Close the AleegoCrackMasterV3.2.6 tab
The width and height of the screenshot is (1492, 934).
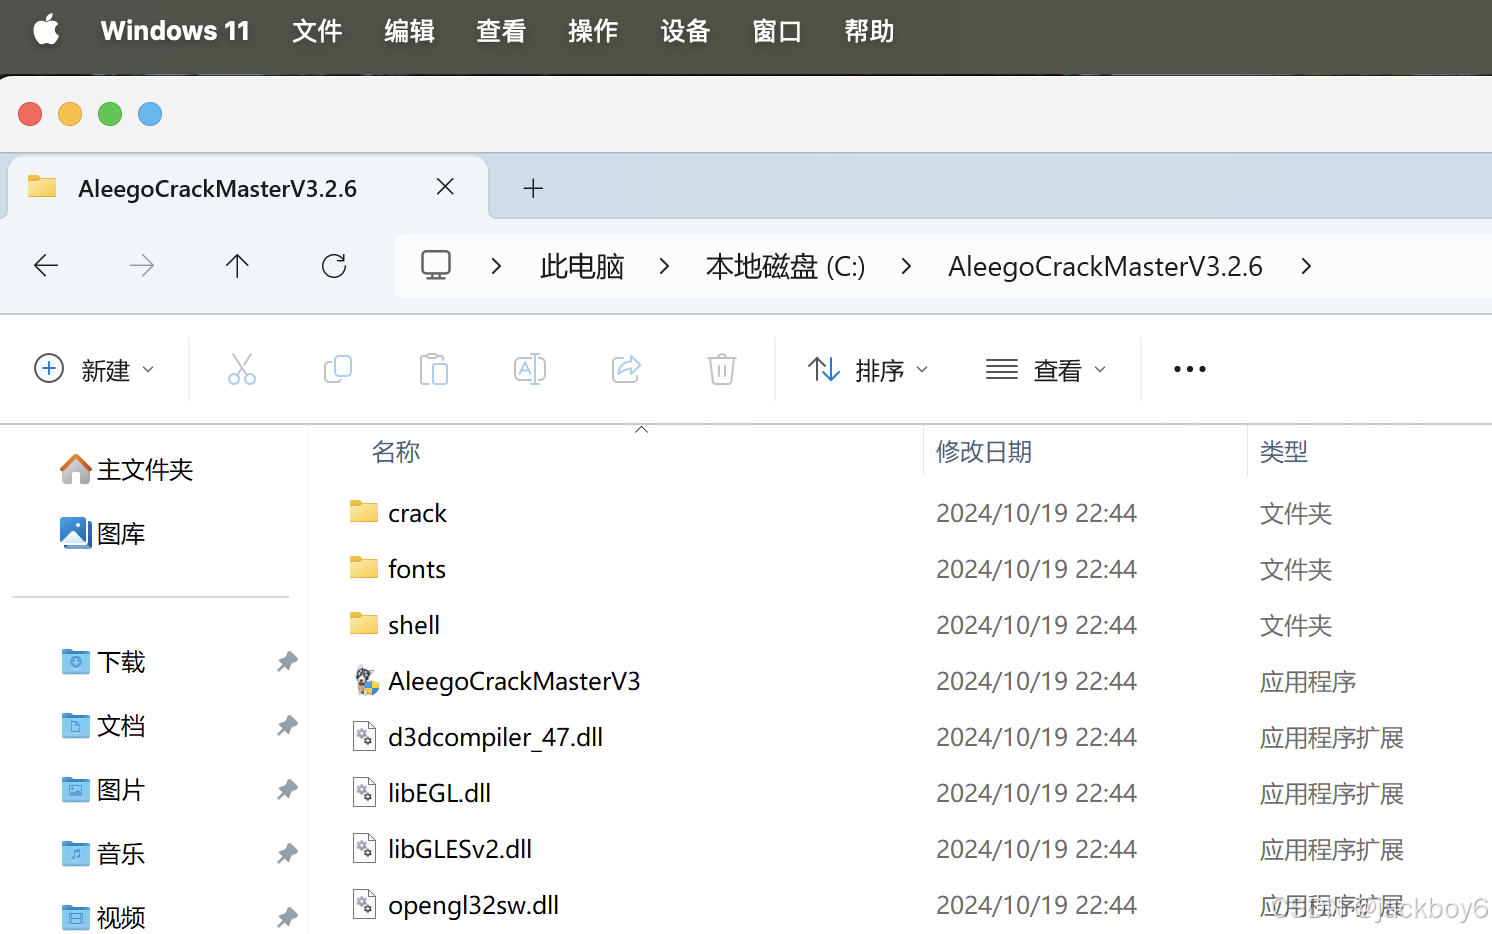[446, 187]
